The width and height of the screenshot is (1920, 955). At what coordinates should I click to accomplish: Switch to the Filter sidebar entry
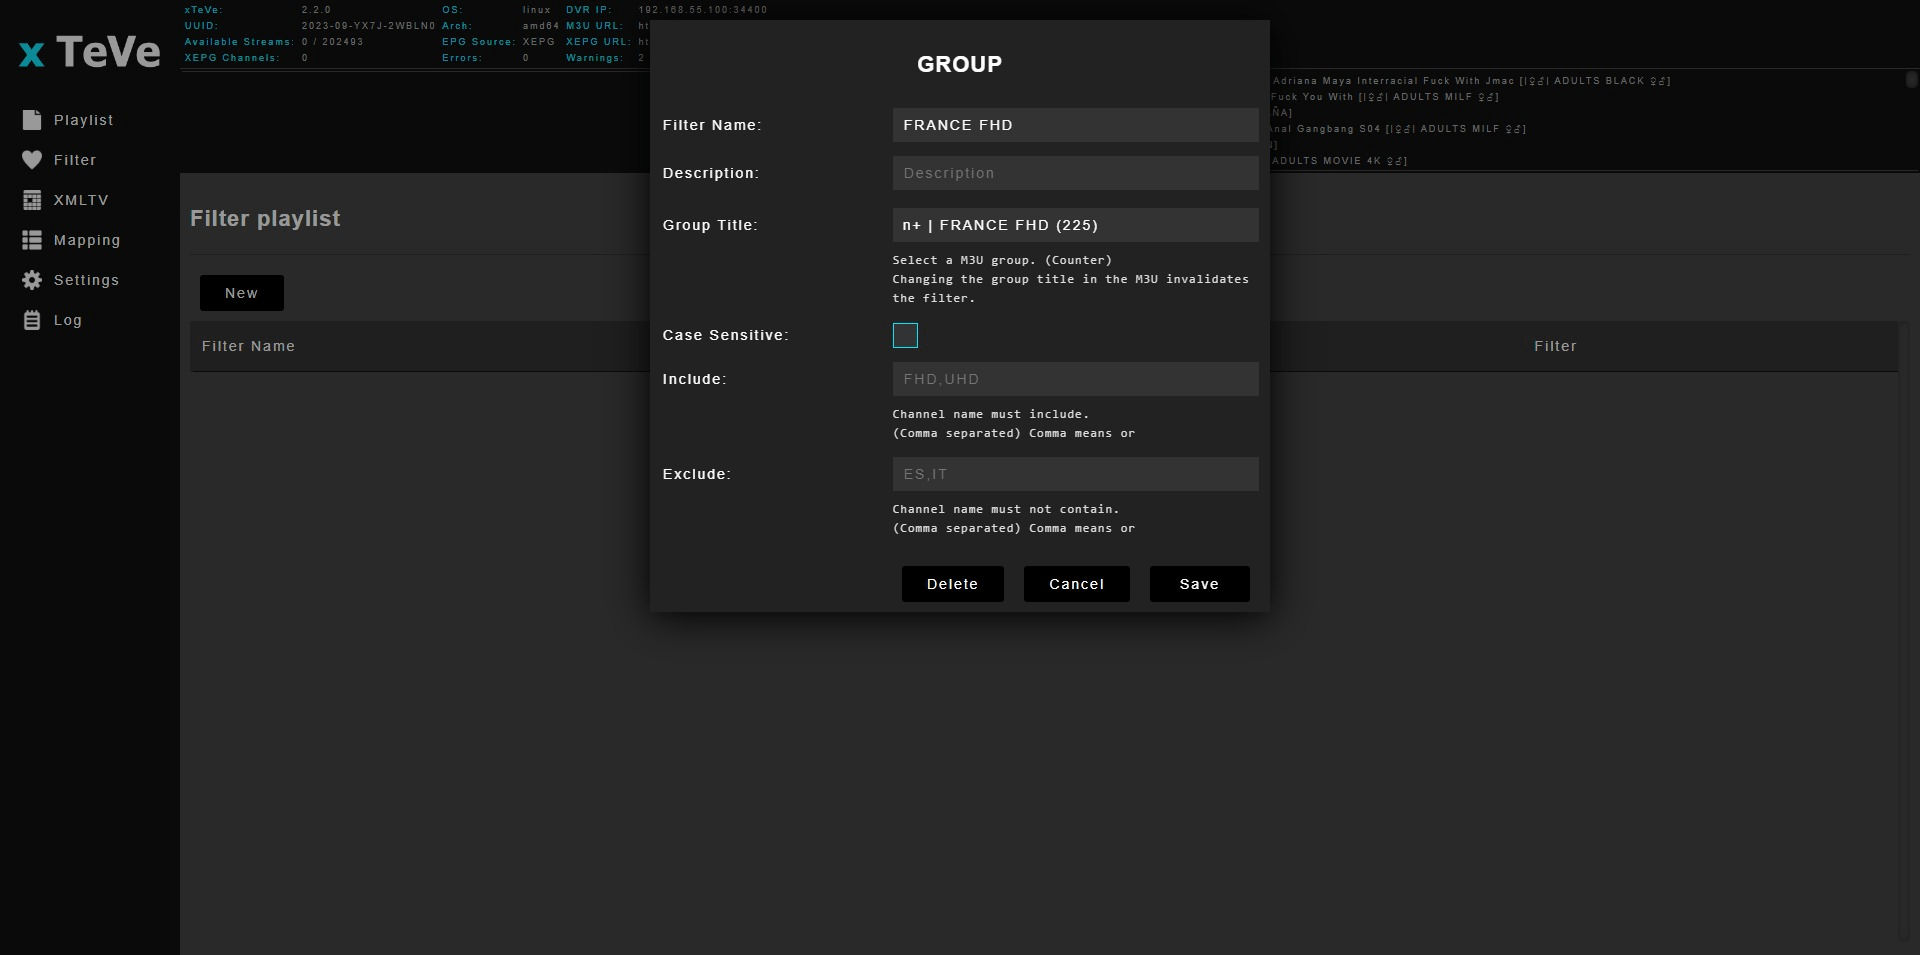click(x=75, y=159)
